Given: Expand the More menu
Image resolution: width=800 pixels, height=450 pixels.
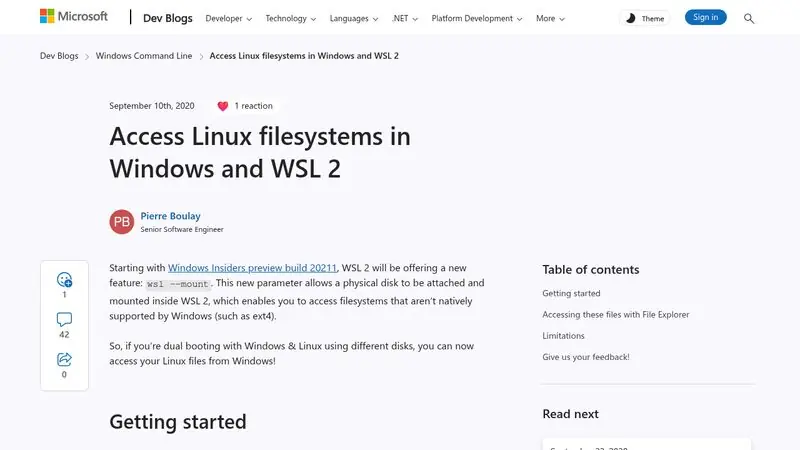Looking at the screenshot, I should pyautogui.click(x=550, y=18).
